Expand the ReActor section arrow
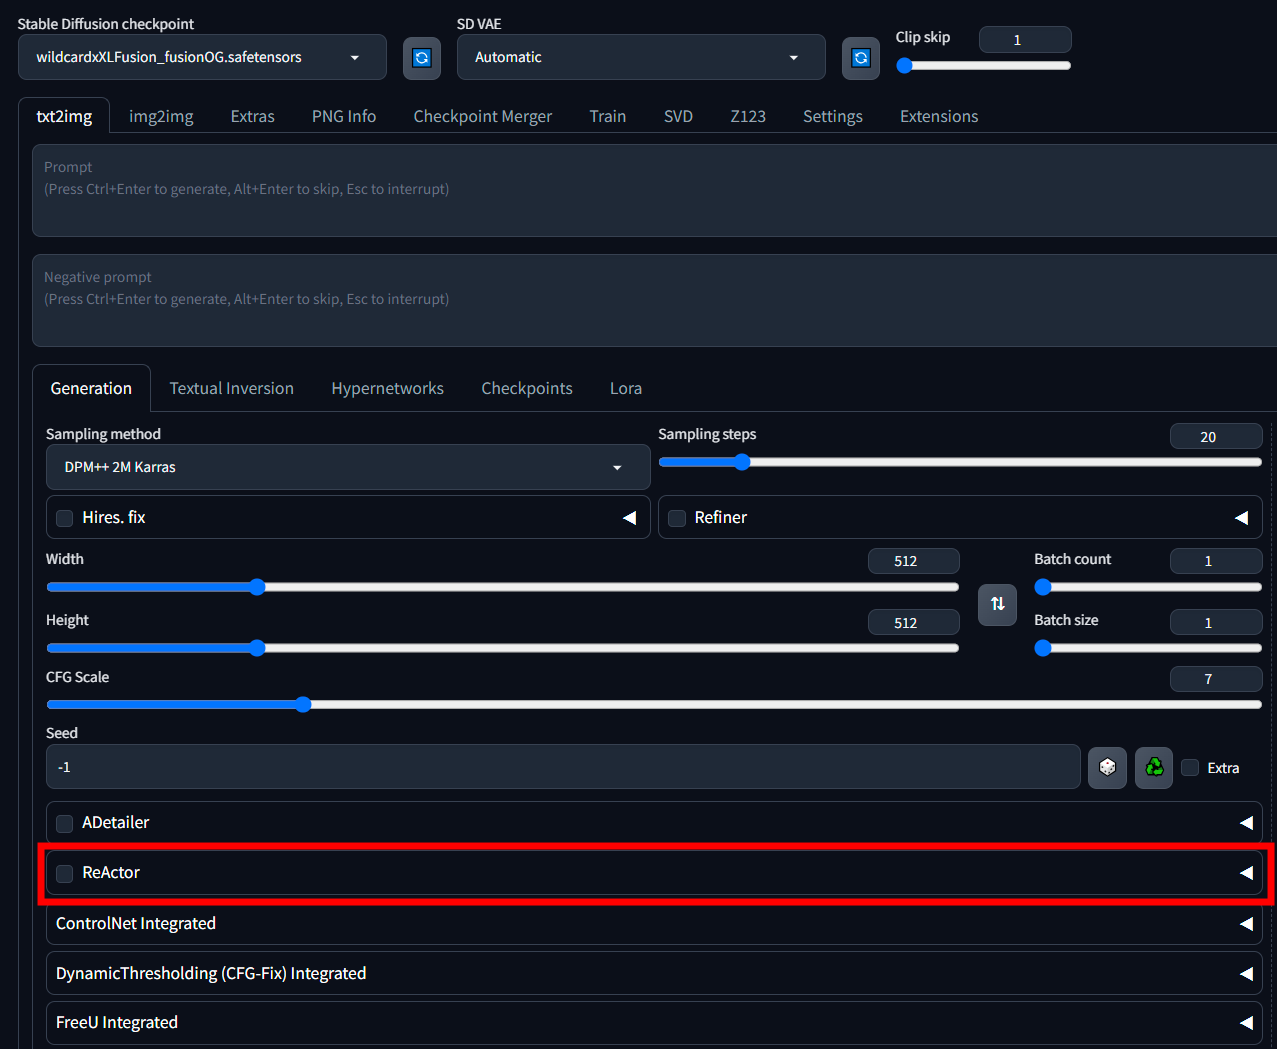The width and height of the screenshot is (1277, 1049). pos(1246,872)
